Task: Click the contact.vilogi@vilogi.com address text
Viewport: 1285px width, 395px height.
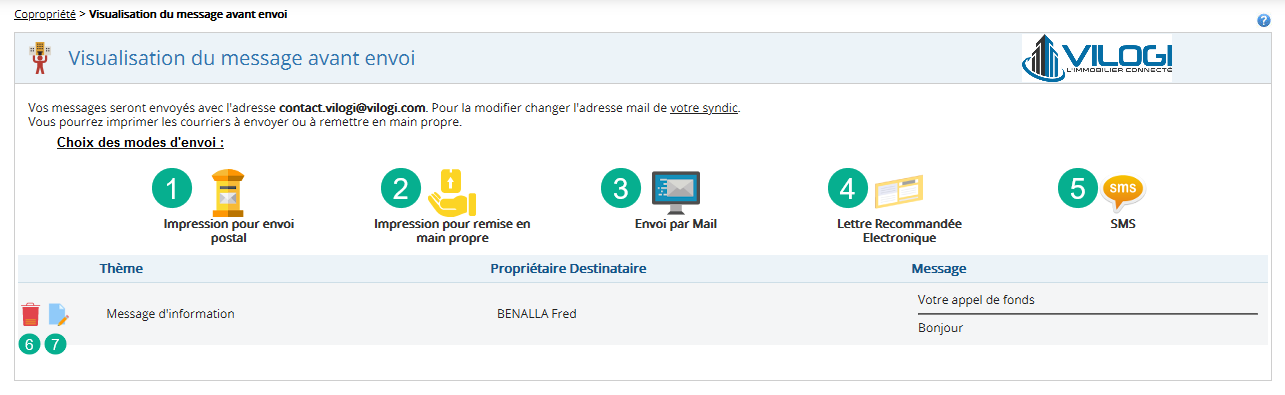Action: [x=353, y=107]
